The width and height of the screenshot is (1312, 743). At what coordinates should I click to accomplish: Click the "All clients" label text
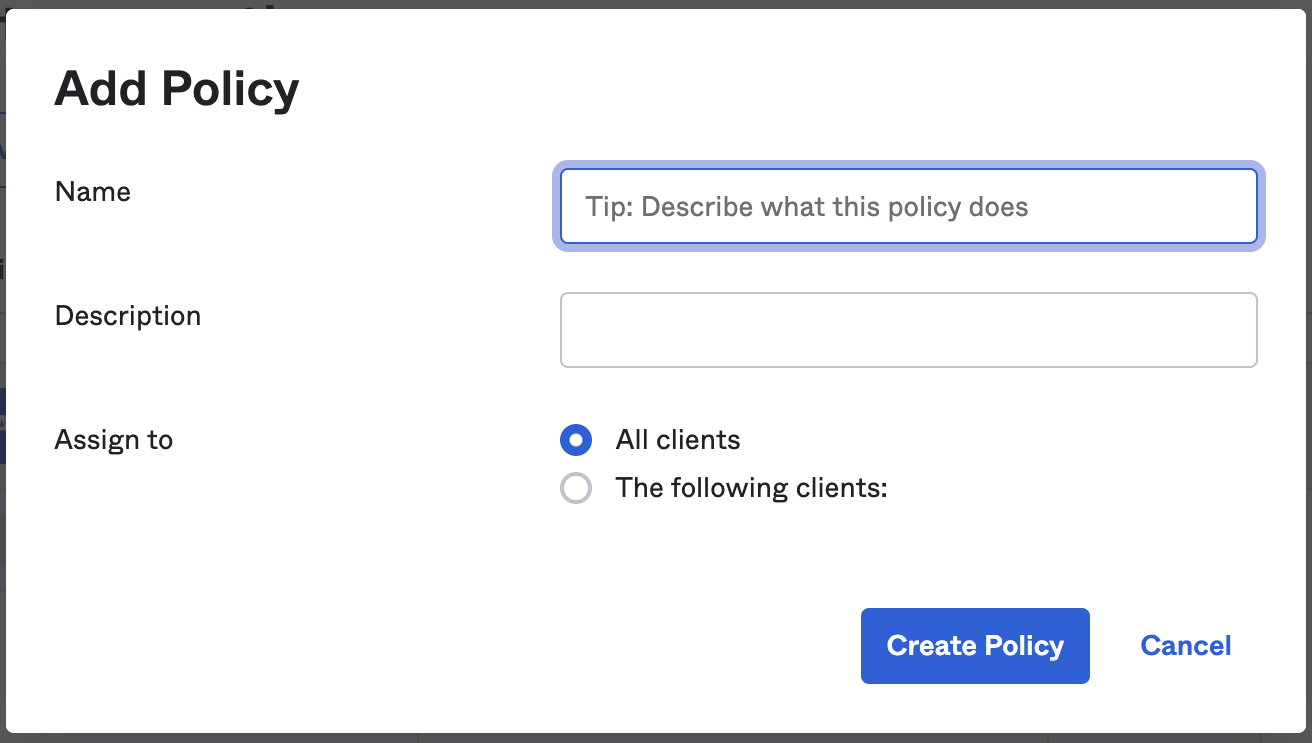(x=678, y=440)
